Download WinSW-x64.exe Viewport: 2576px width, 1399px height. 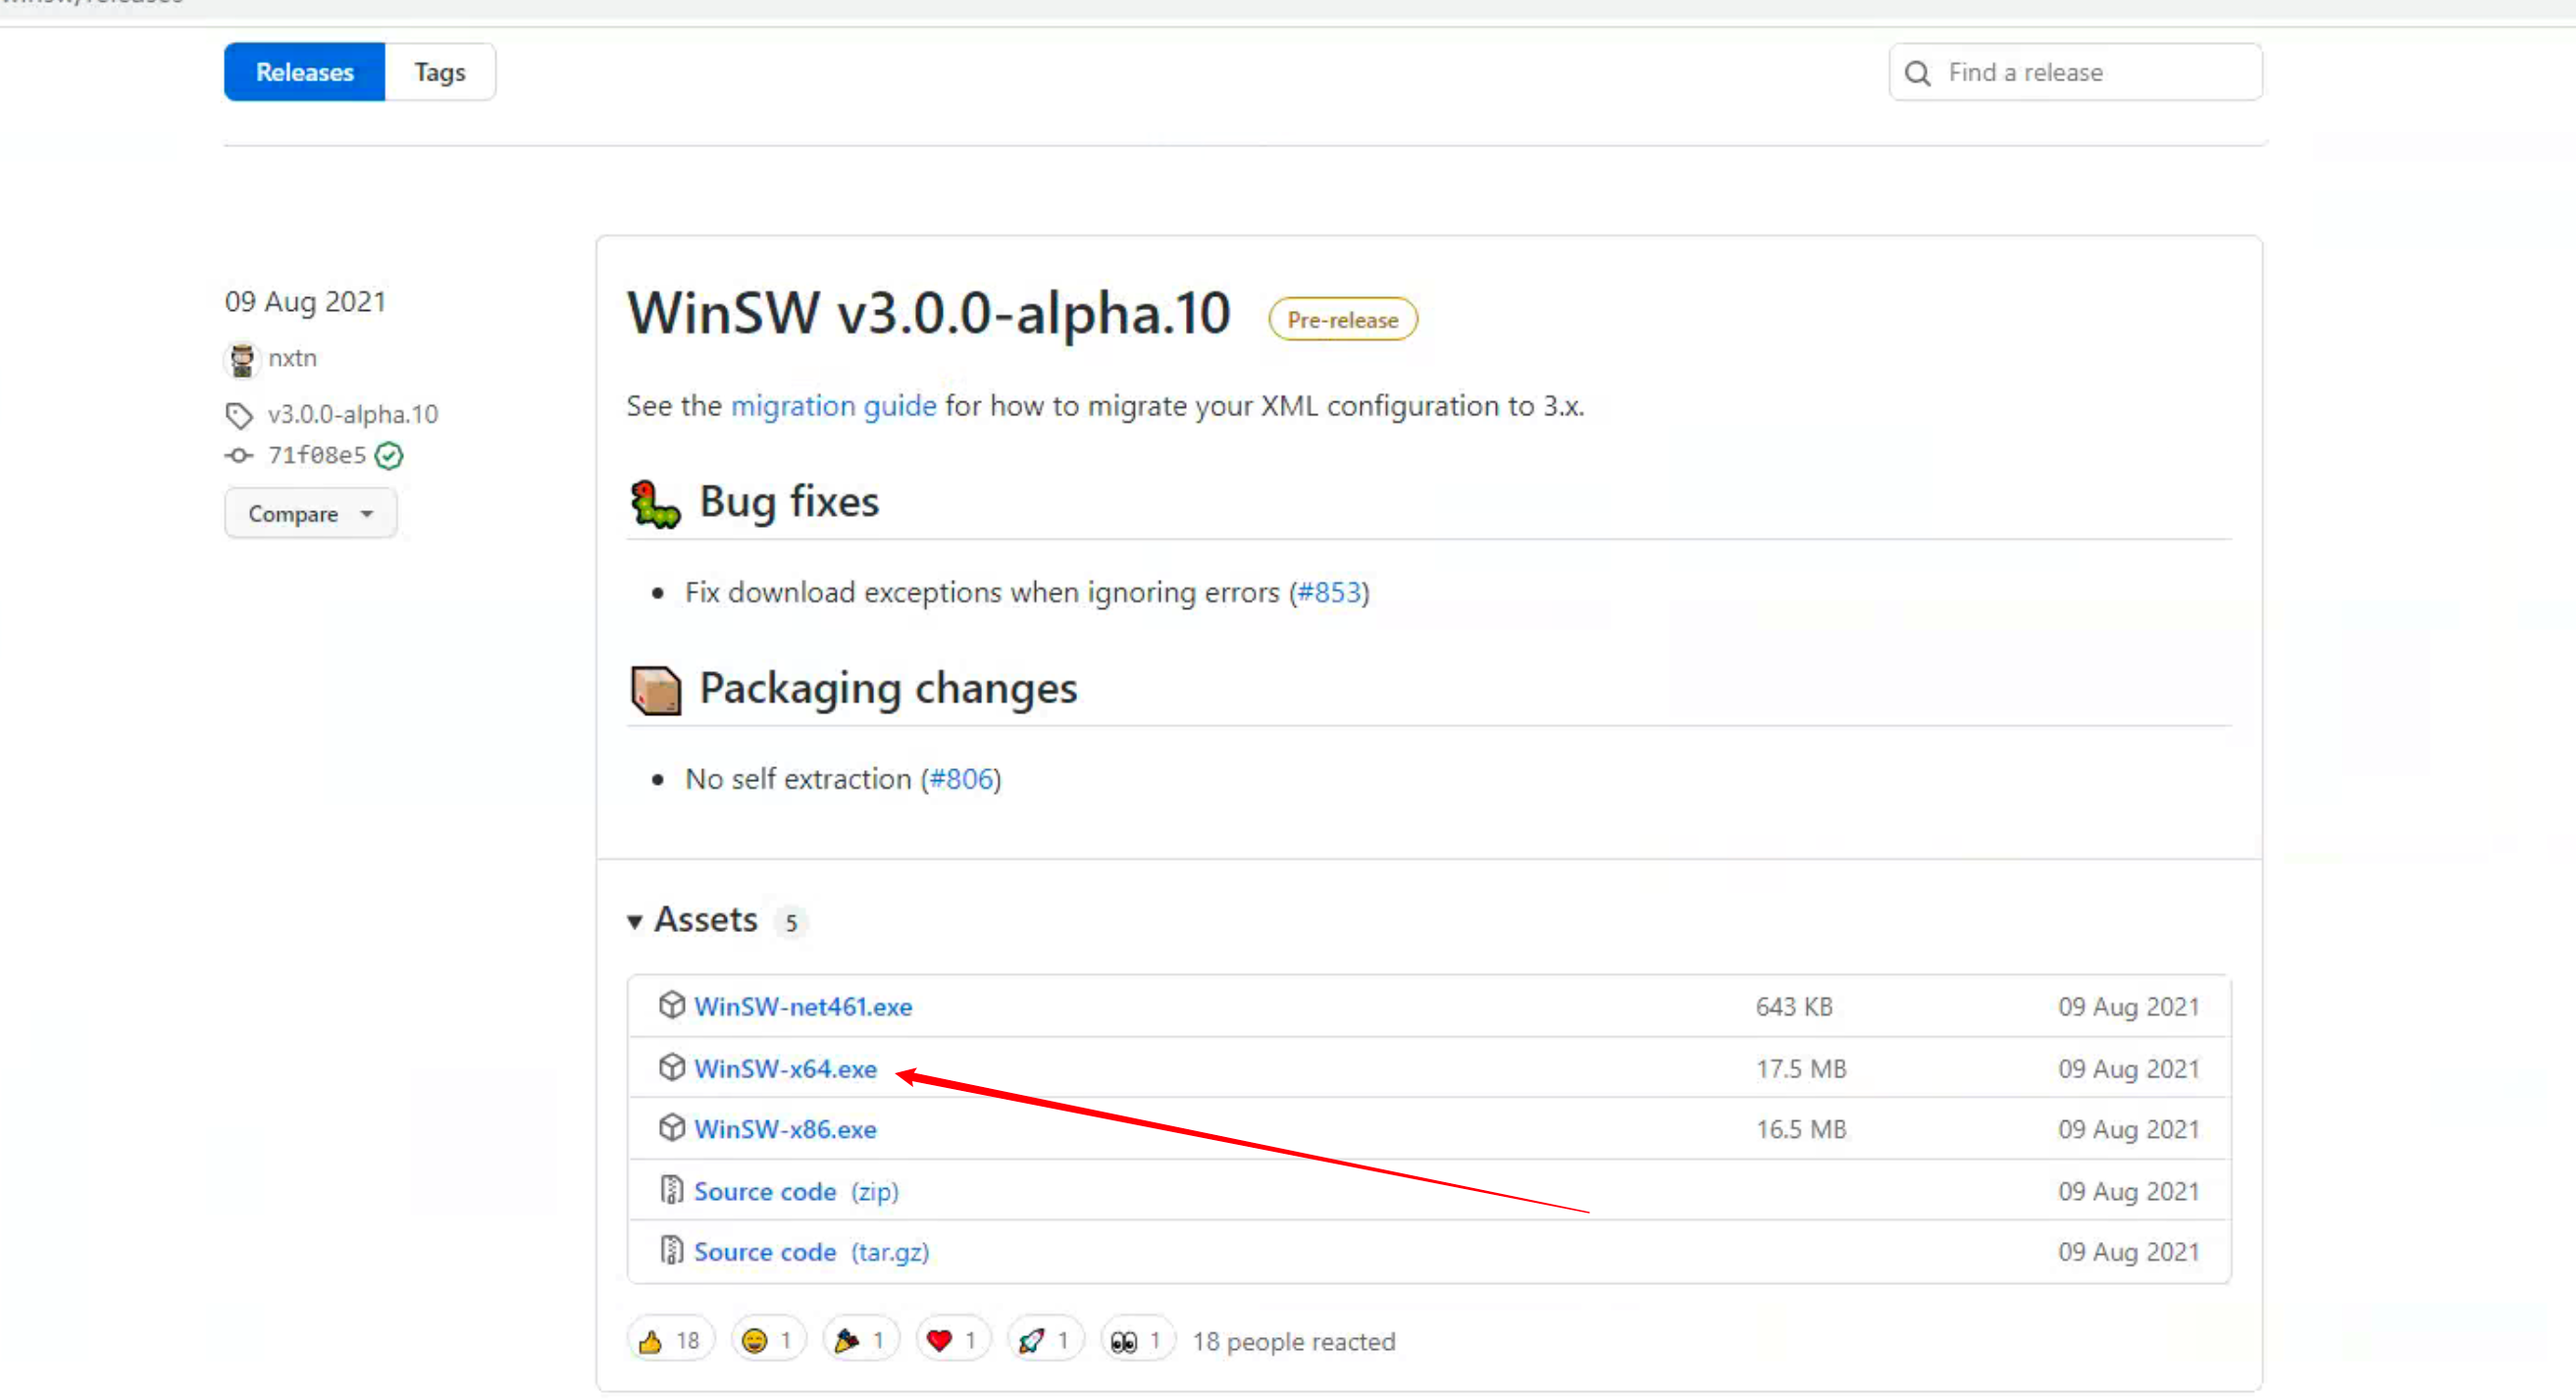click(785, 1068)
